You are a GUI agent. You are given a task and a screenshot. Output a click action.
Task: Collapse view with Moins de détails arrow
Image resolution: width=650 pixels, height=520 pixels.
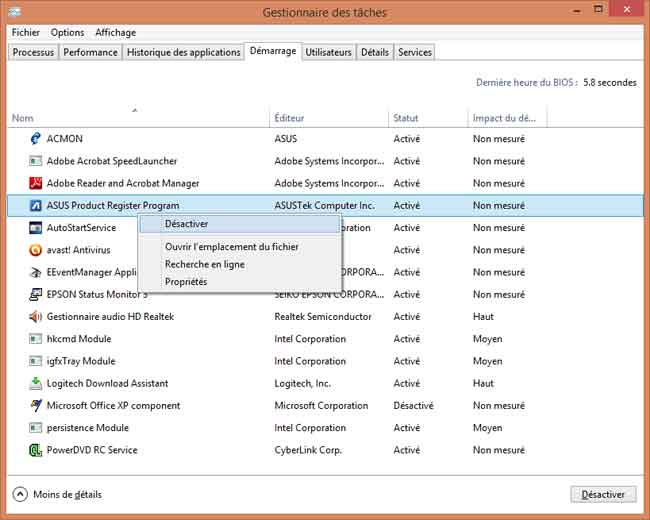(20, 494)
